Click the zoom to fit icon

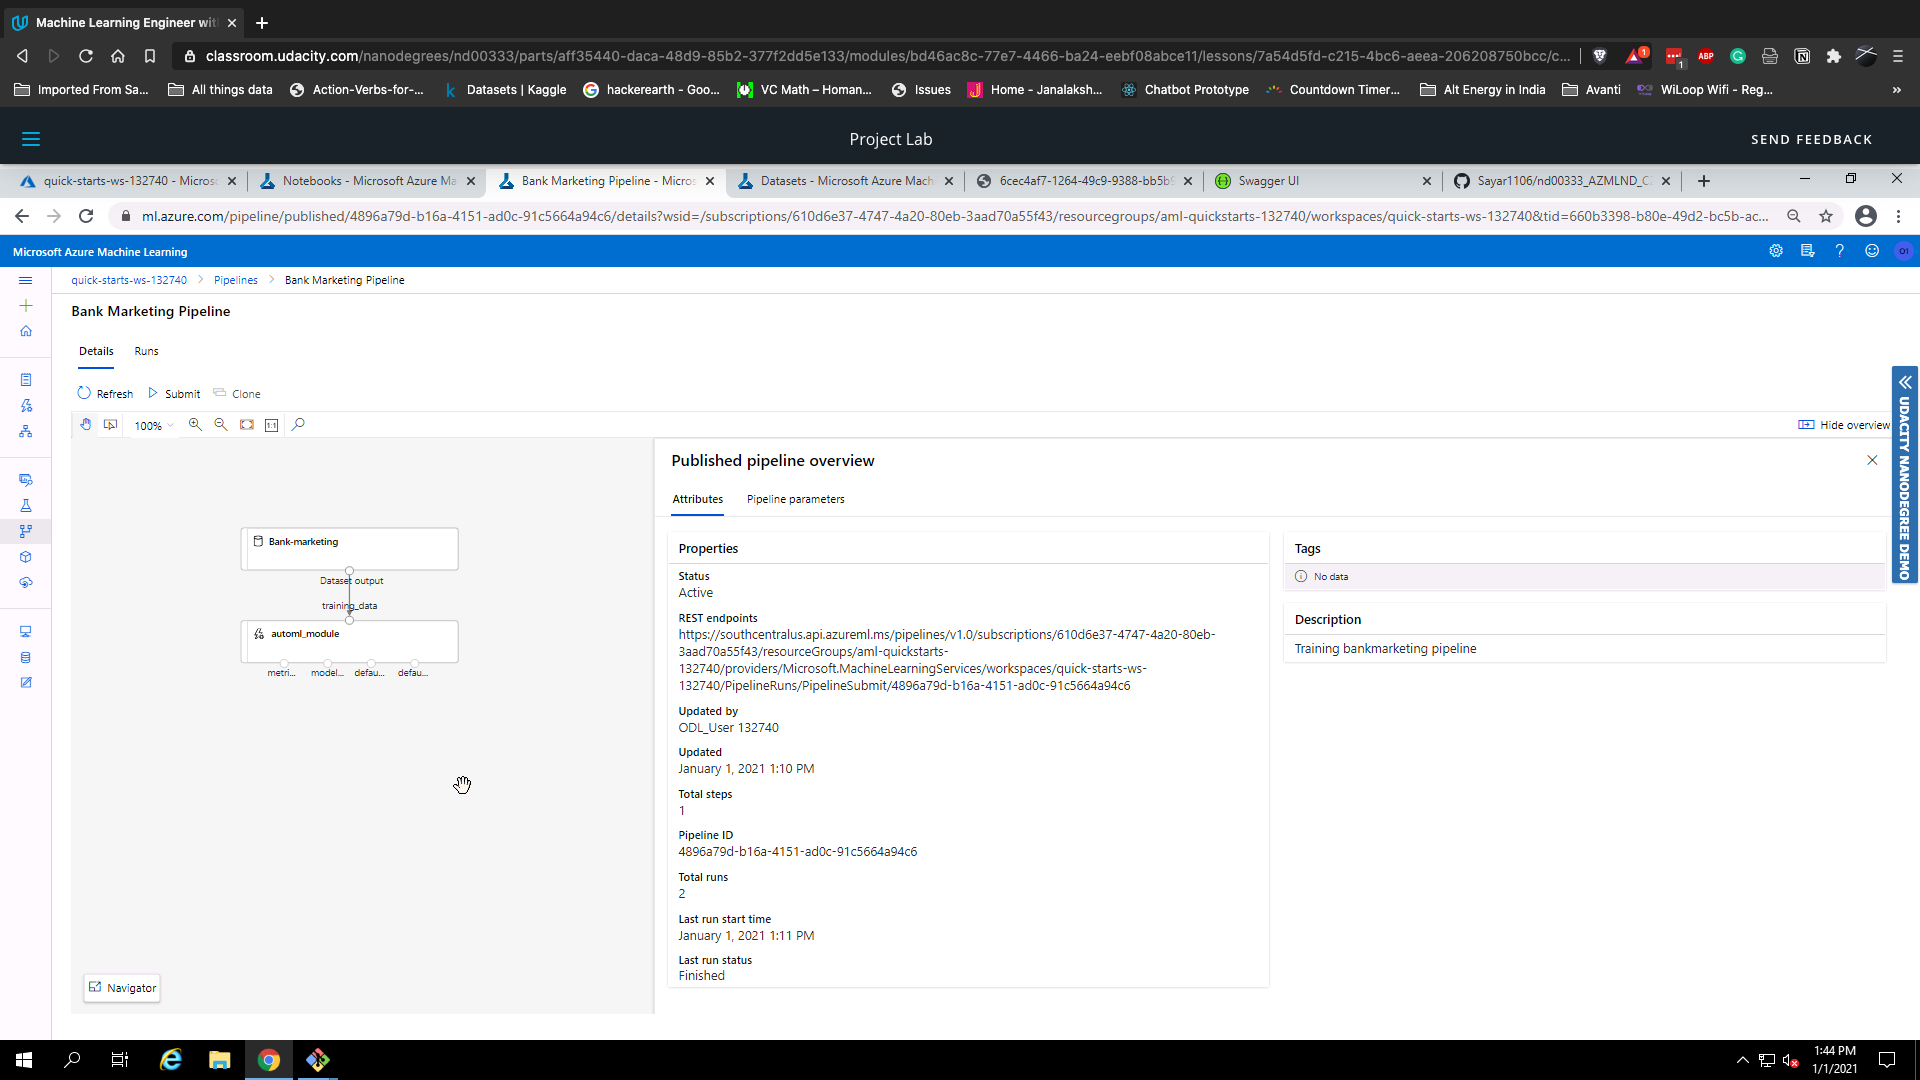[247, 425]
